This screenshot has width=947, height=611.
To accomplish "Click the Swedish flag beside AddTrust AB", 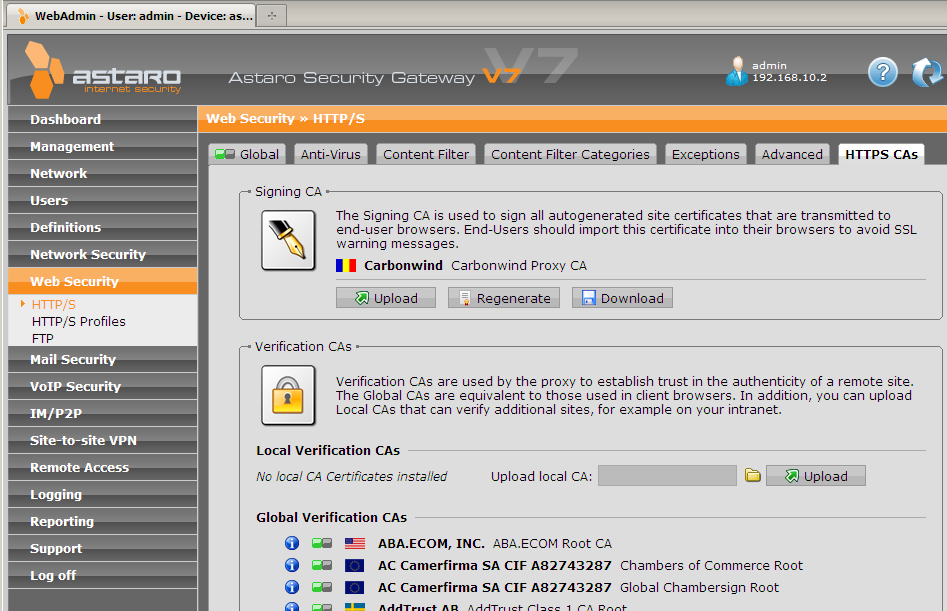I will click(x=355, y=607).
